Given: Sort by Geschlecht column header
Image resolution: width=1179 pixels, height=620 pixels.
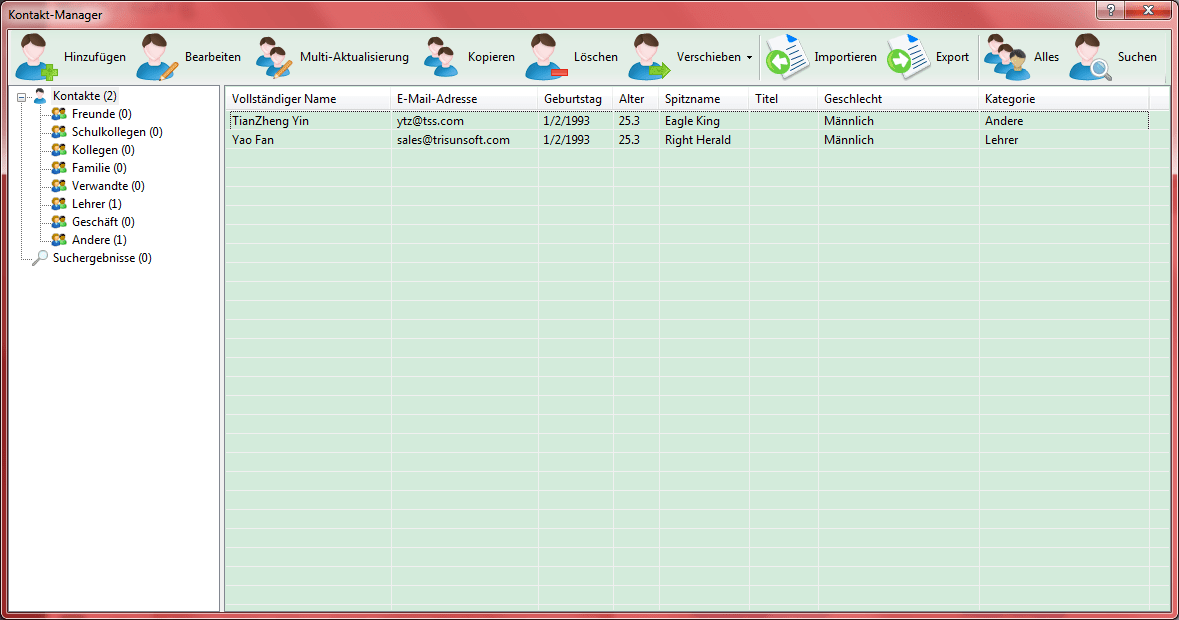Looking at the screenshot, I should click(x=898, y=99).
